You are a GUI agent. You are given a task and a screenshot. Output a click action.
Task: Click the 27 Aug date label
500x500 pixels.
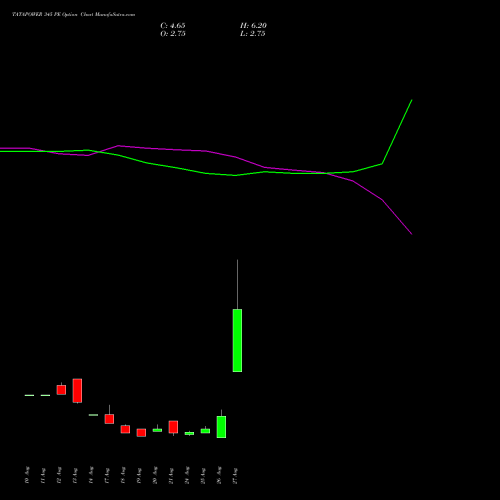(235, 476)
